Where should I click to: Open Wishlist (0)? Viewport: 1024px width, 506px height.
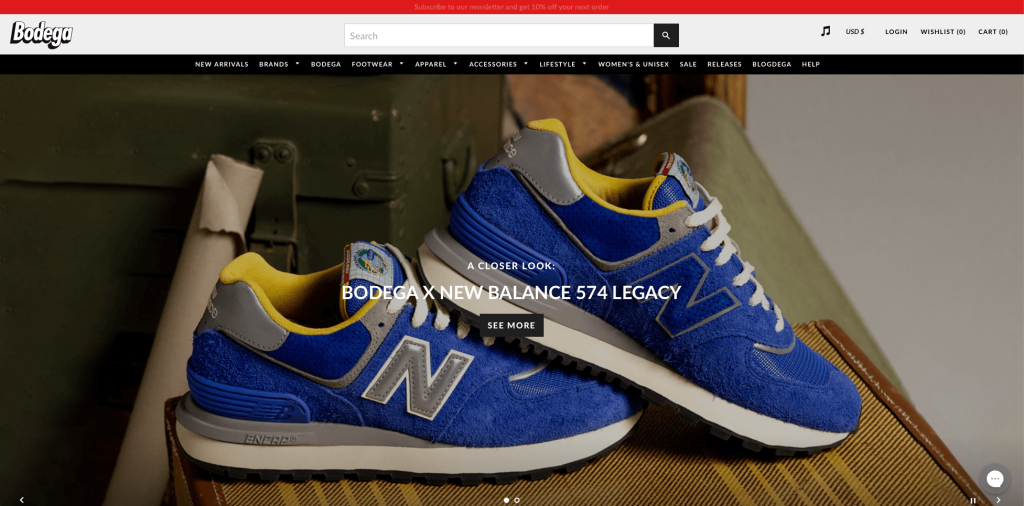click(x=943, y=31)
